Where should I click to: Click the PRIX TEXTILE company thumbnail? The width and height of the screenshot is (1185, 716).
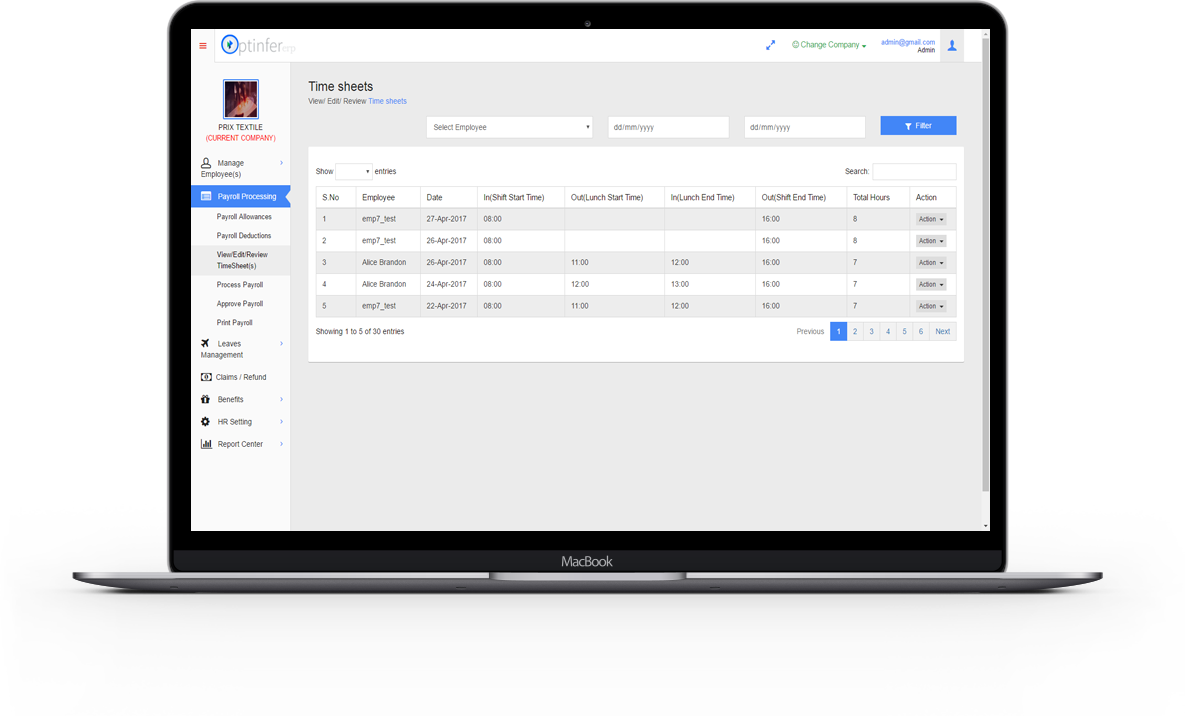coord(241,99)
